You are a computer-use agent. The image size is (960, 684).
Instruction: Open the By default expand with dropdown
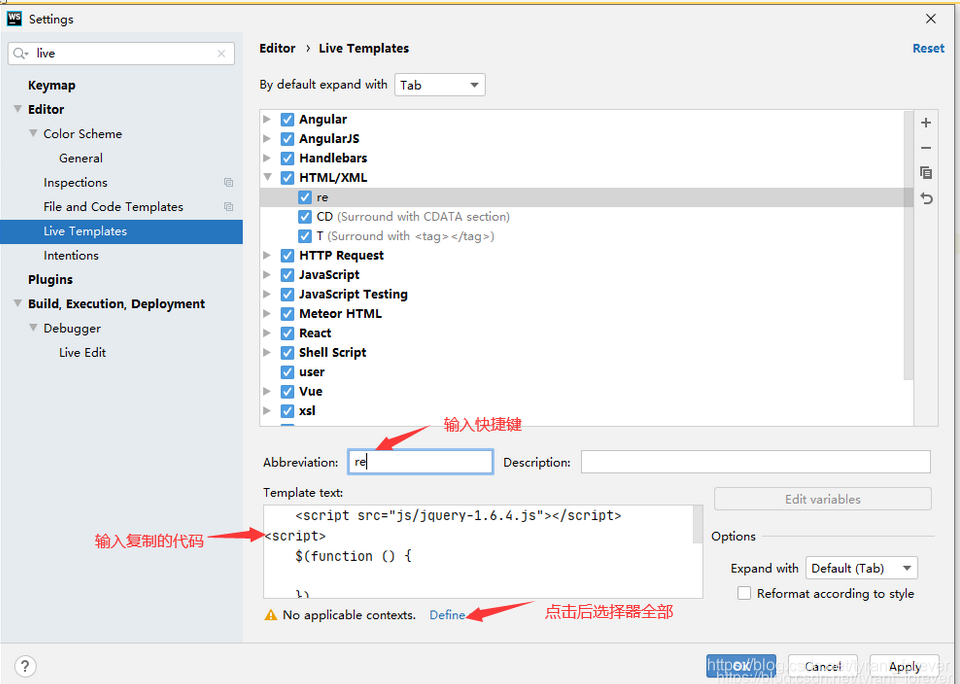coord(440,85)
